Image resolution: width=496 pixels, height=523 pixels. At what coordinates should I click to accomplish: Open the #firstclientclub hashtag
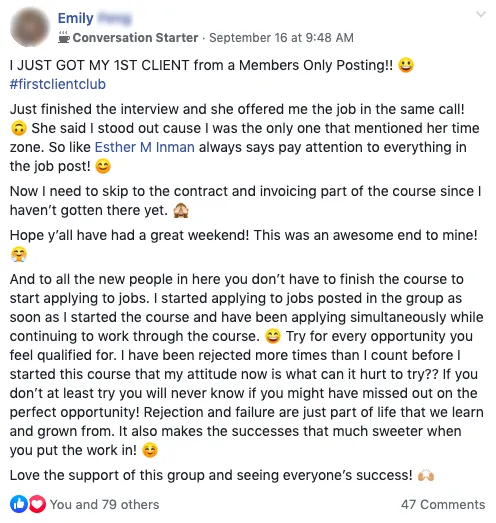(58, 84)
